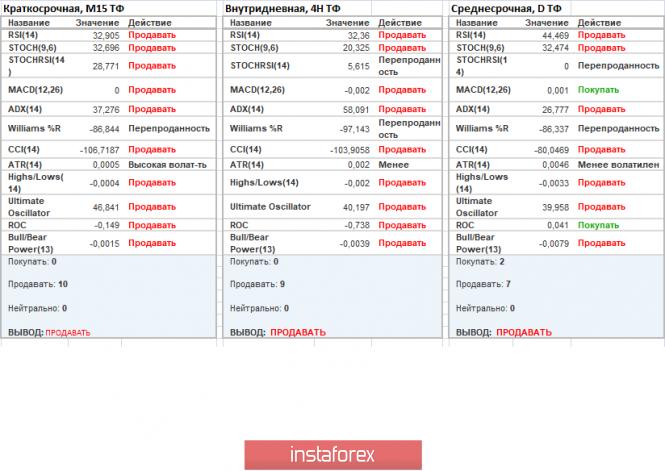Image resolution: width=665 pixels, height=471 pixels.
Task: Click 'Менее' ATR action cell in 4H table
Action: pos(394,165)
